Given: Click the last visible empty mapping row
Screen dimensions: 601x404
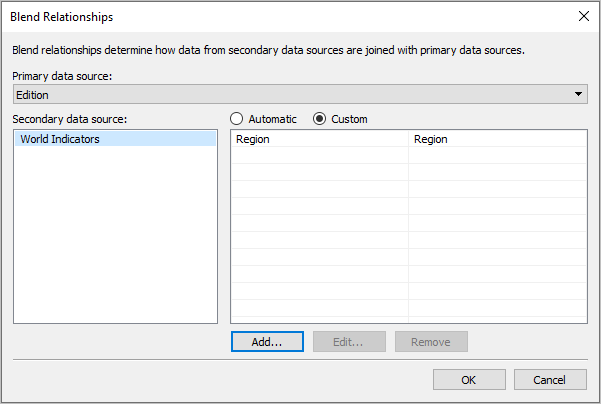Looking at the screenshot, I should click(x=409, y=308).
